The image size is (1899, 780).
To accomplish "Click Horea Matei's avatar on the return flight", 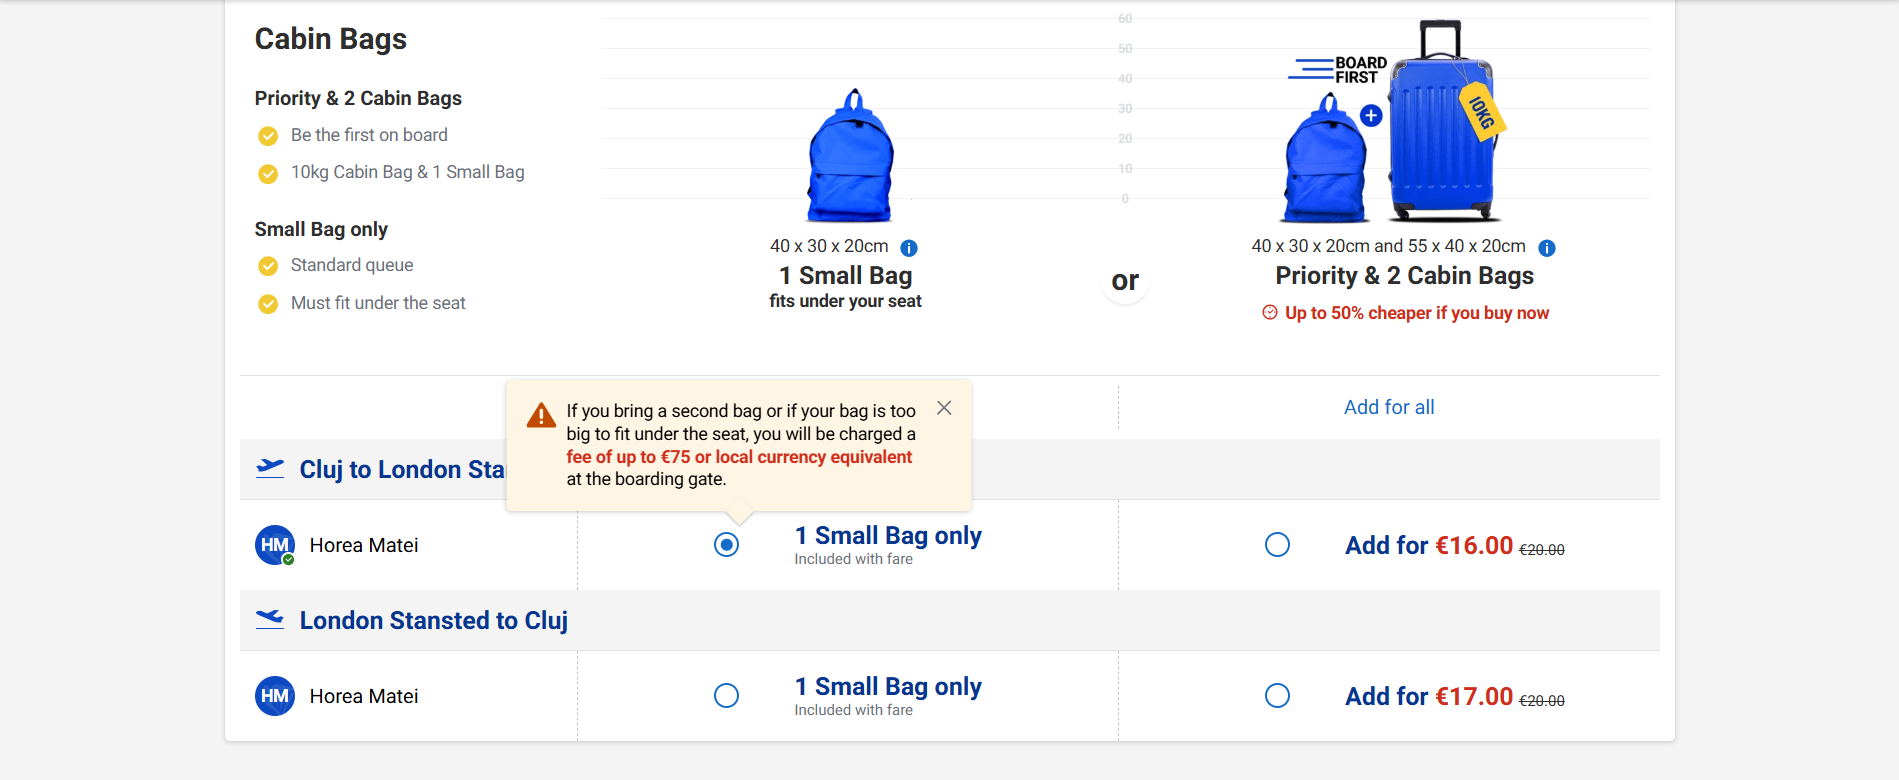I will click(x=275, y=696).
